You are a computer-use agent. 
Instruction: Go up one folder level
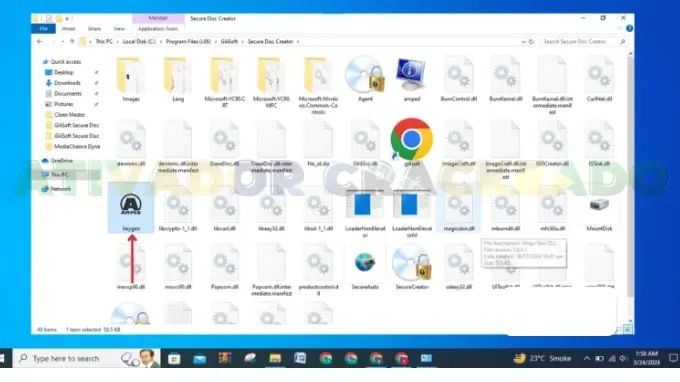pos(72,42)
